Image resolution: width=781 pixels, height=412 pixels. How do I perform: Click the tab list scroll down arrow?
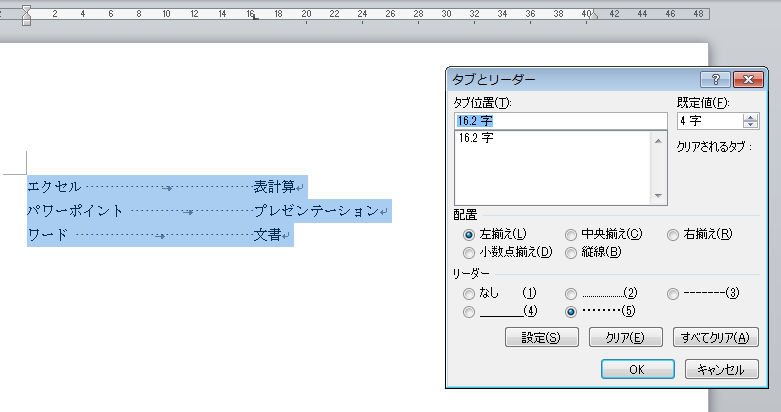click(x=658, y=195)
